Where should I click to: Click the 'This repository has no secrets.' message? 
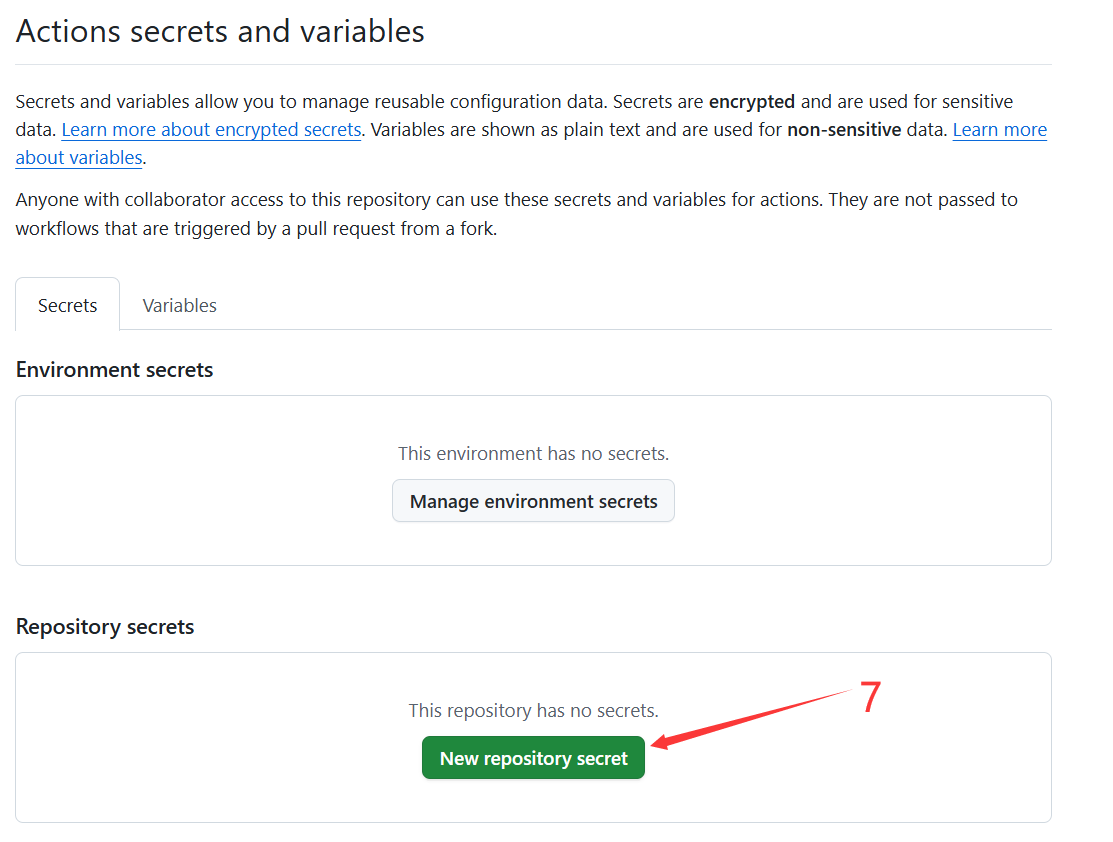(533, 711)
